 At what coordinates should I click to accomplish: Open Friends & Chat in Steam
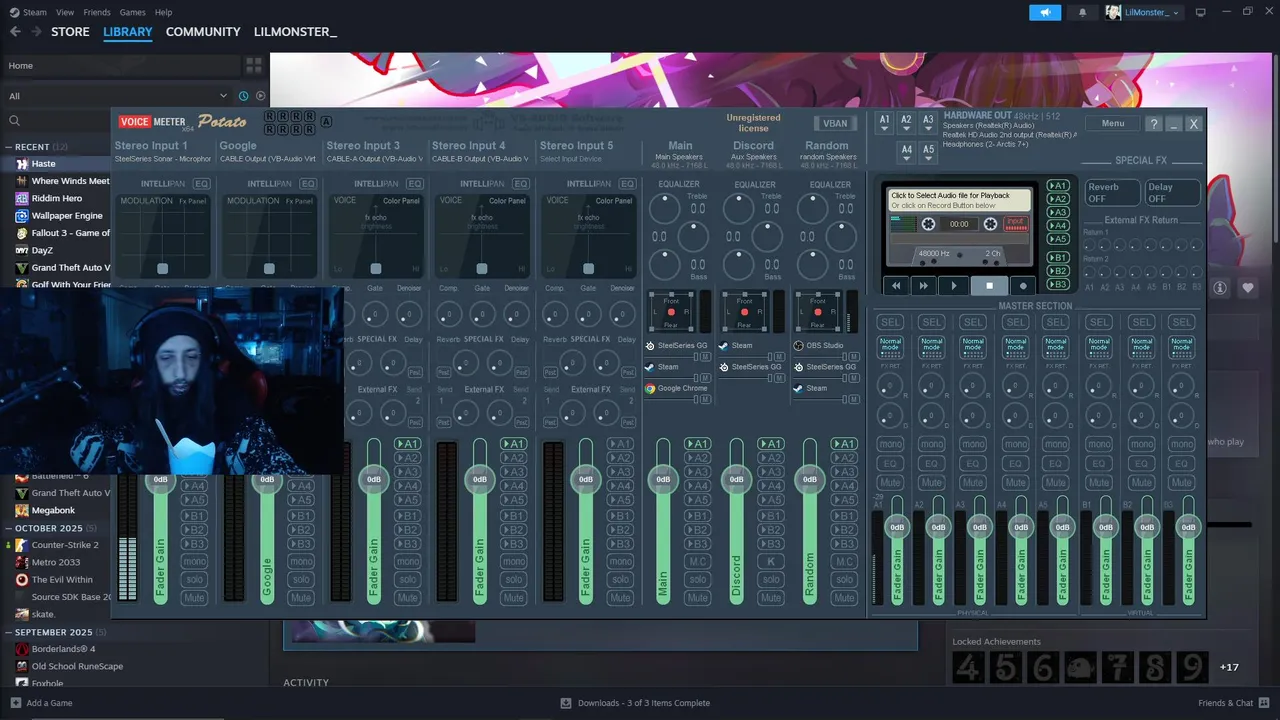tap(1232, 703)
